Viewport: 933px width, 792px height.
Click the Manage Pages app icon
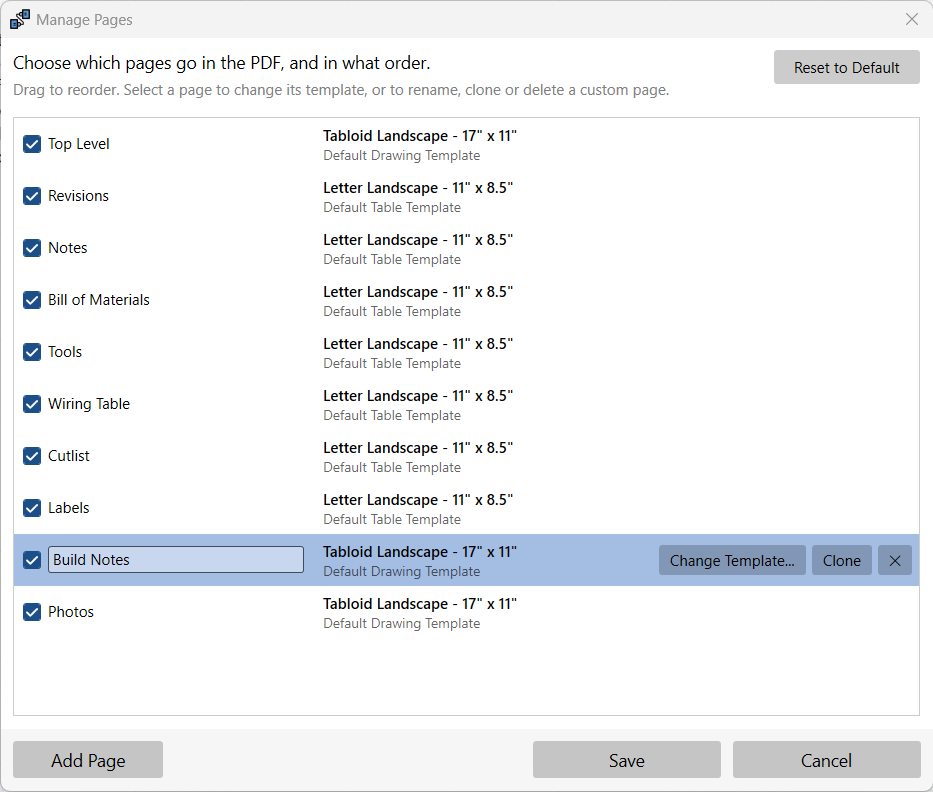(20, 19)
